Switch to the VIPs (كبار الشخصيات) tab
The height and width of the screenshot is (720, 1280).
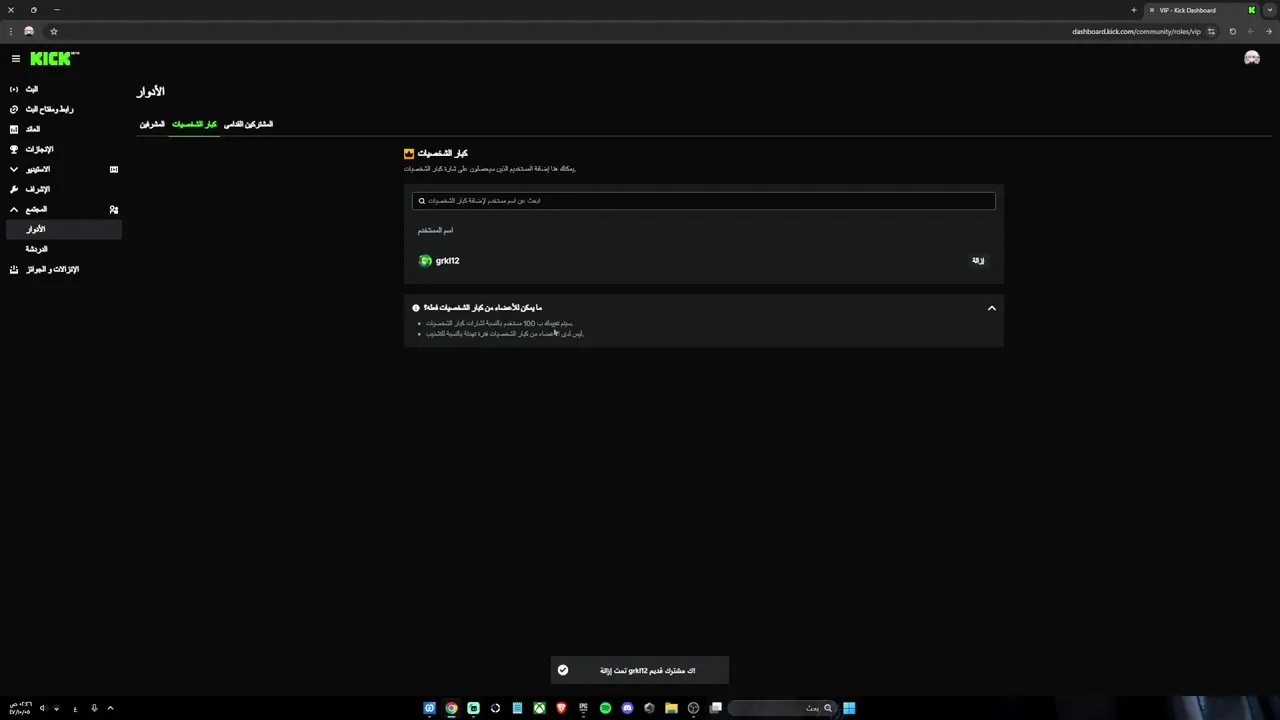pyautogui.click(x=194, y=124)
